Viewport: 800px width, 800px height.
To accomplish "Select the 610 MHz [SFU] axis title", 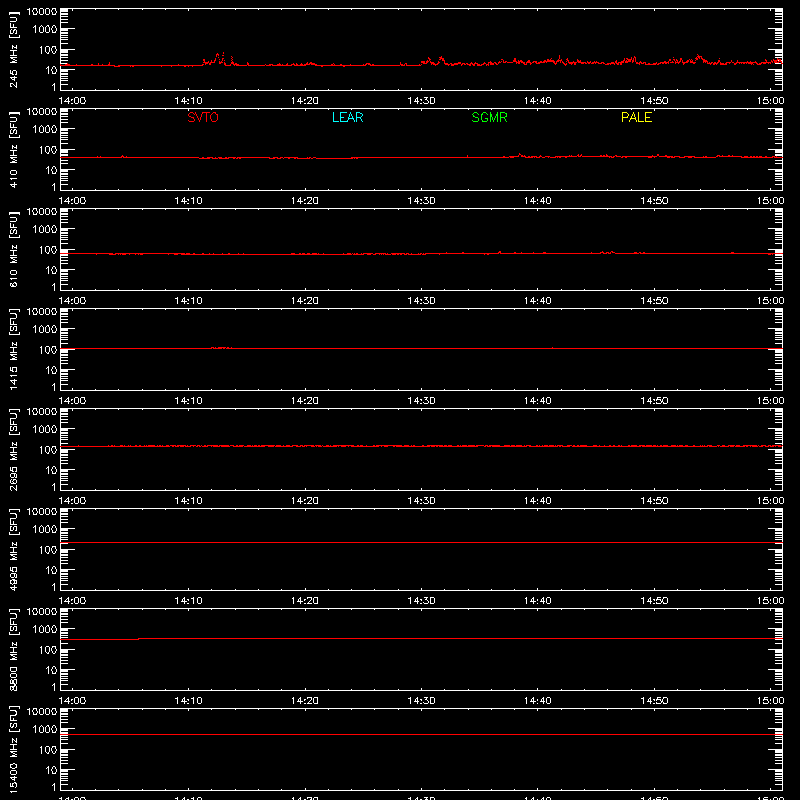I will tap(13, 249).
